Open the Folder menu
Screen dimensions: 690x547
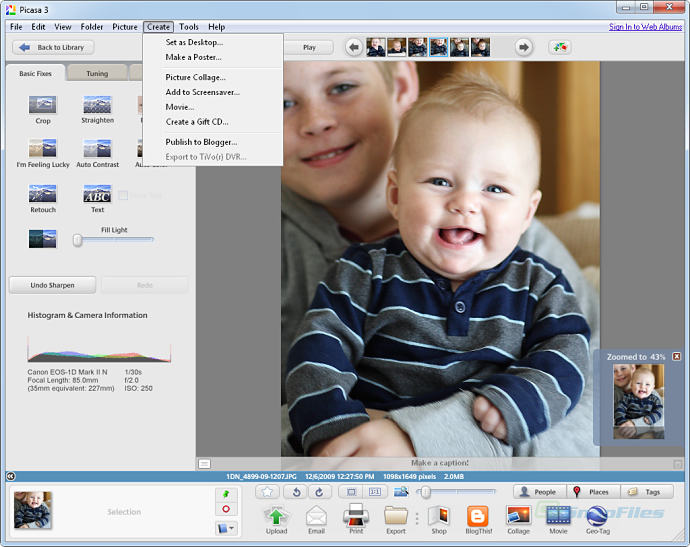click(92, 27)
